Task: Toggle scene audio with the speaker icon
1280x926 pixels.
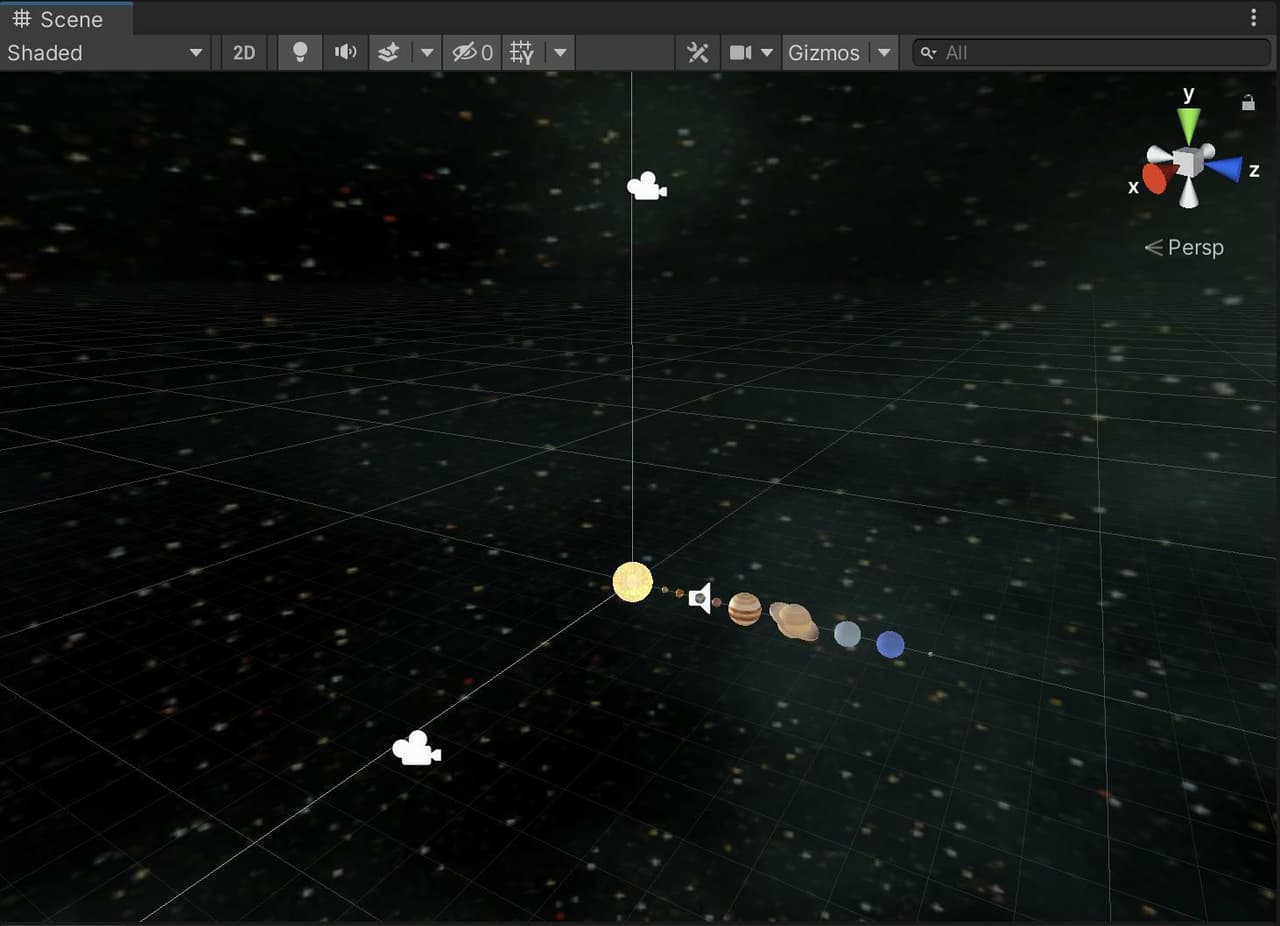Action: pyautogui.click(x=345, y=53)
